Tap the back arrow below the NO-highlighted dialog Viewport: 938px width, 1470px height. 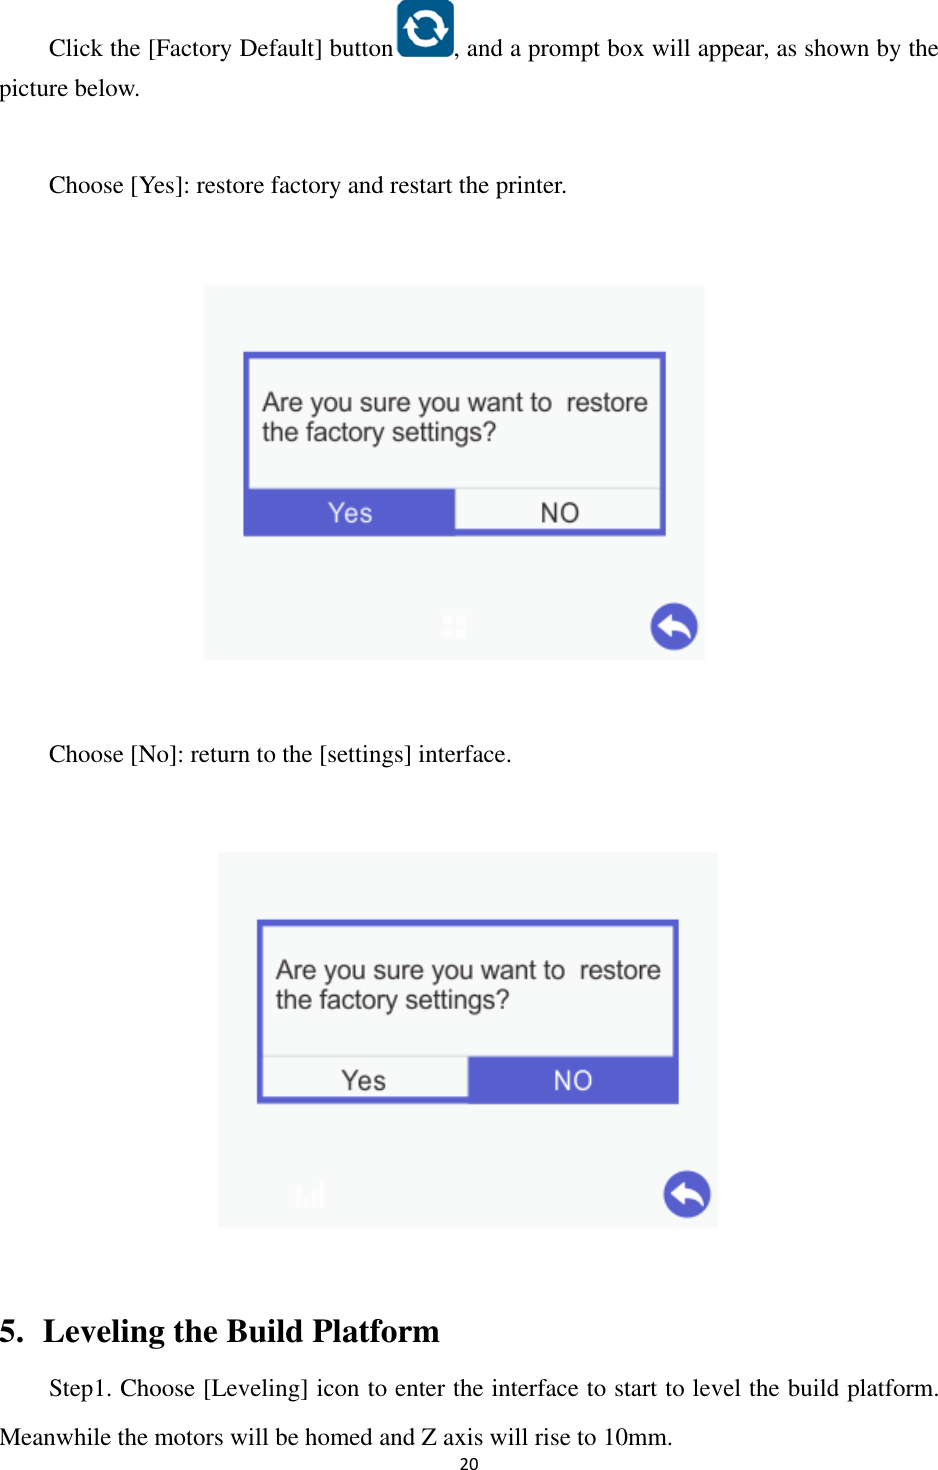[687, 1194]
